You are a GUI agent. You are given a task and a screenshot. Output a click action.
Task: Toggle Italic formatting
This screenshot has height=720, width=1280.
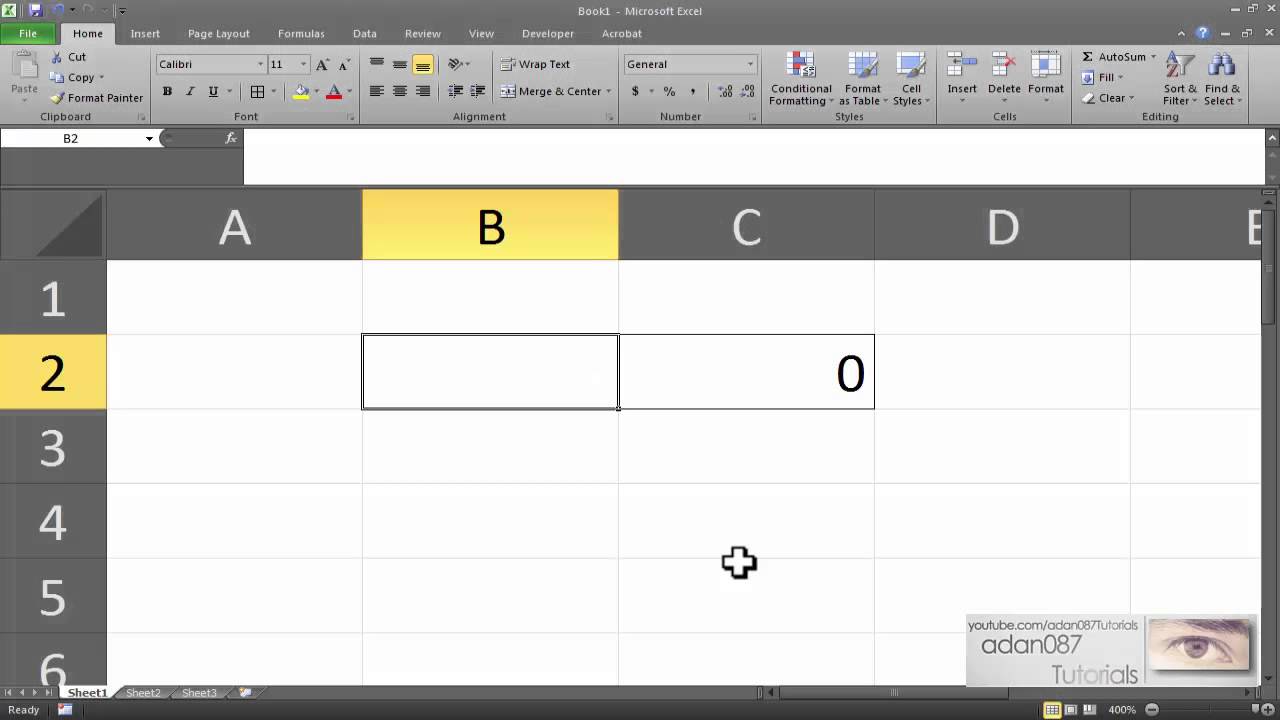pyautogui.click(x=190, y=91)
